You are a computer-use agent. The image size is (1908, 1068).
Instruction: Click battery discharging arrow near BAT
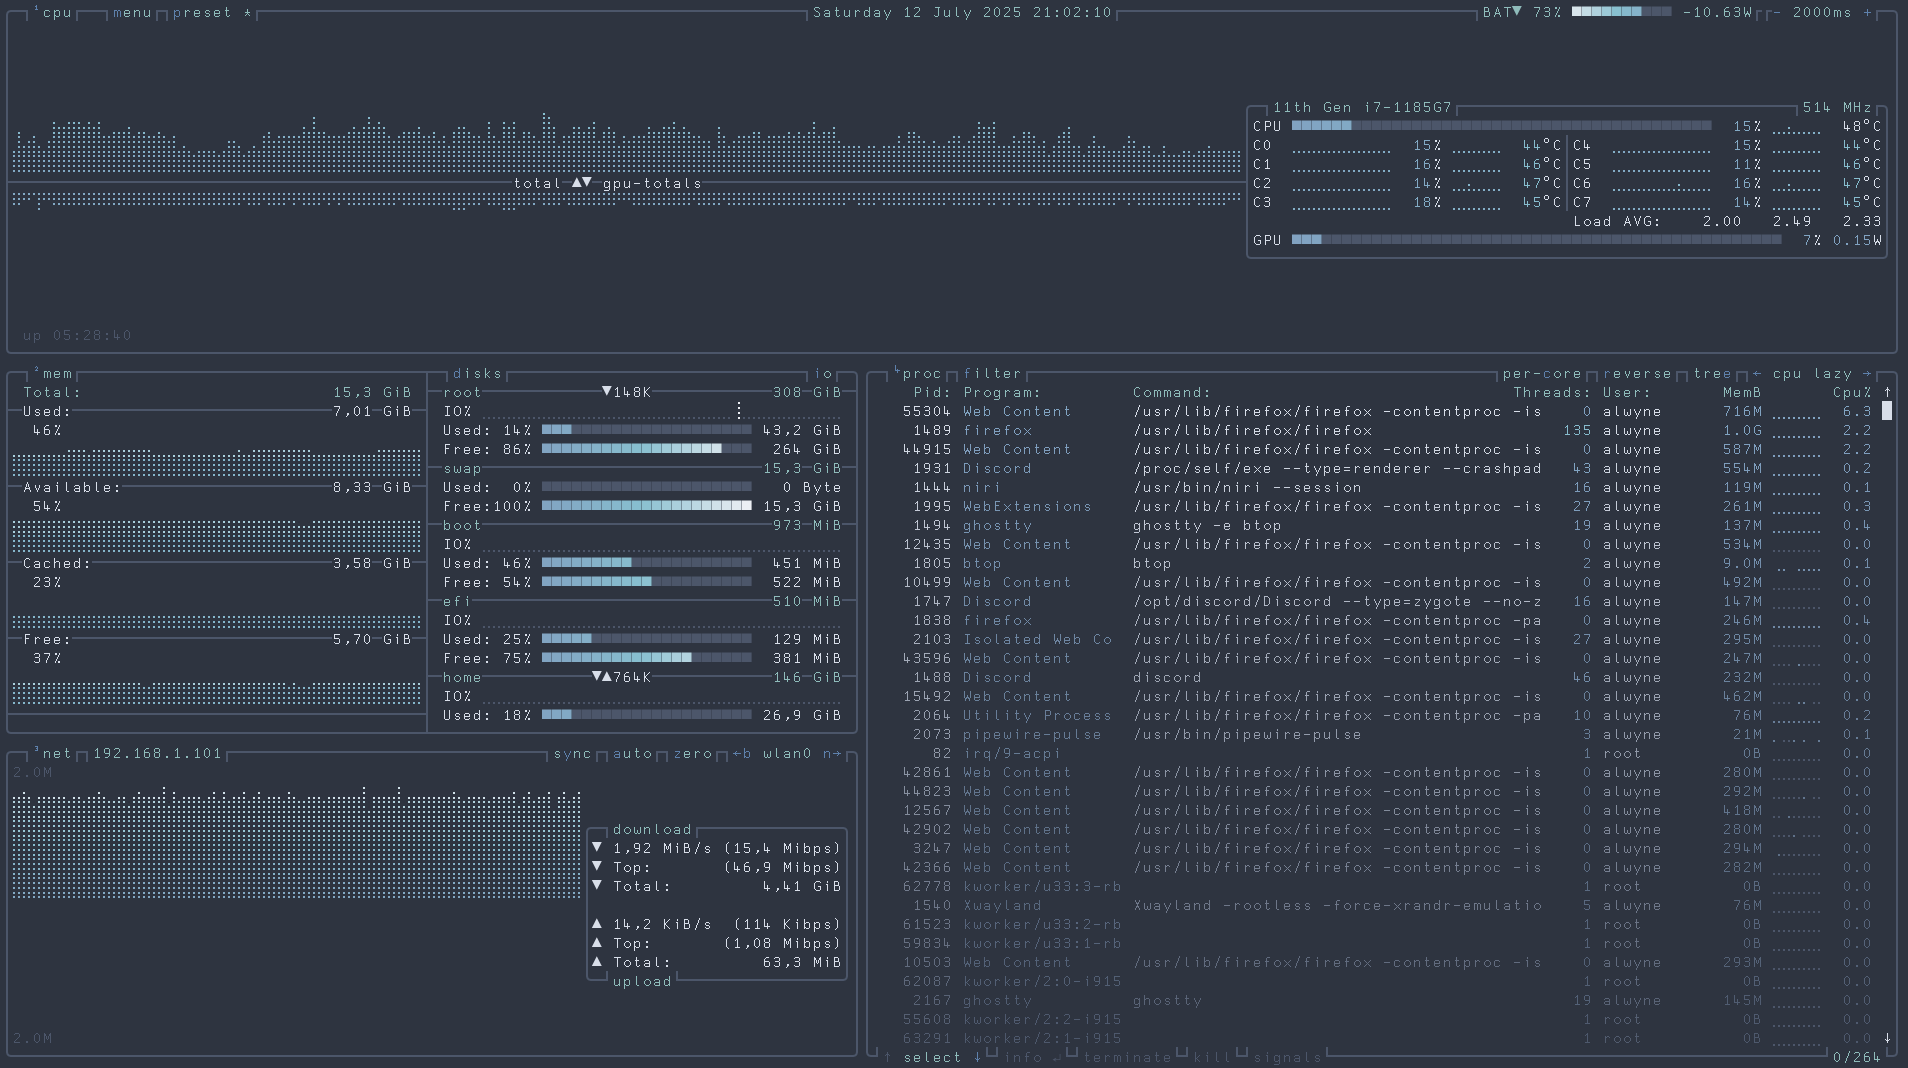pos(1517,12)
